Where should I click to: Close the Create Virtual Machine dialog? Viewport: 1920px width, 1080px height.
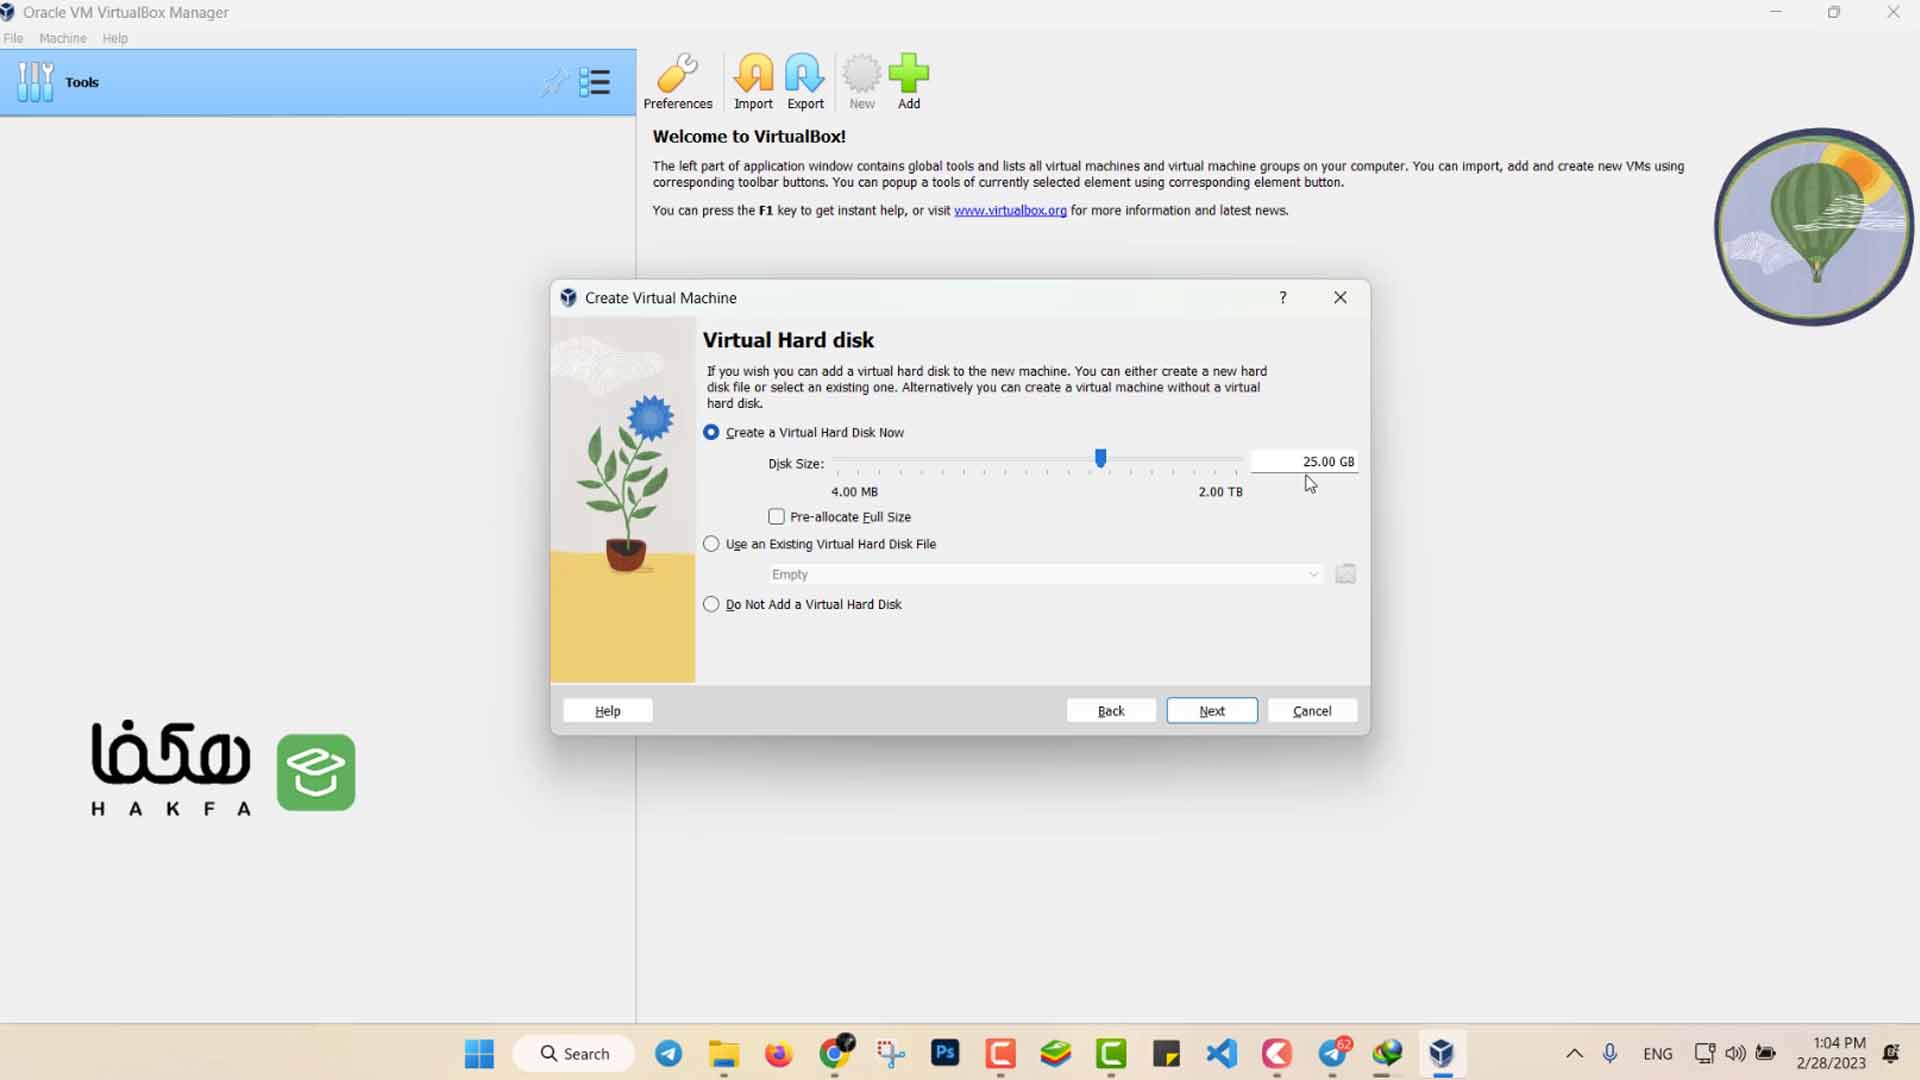tap(1340, 297)
